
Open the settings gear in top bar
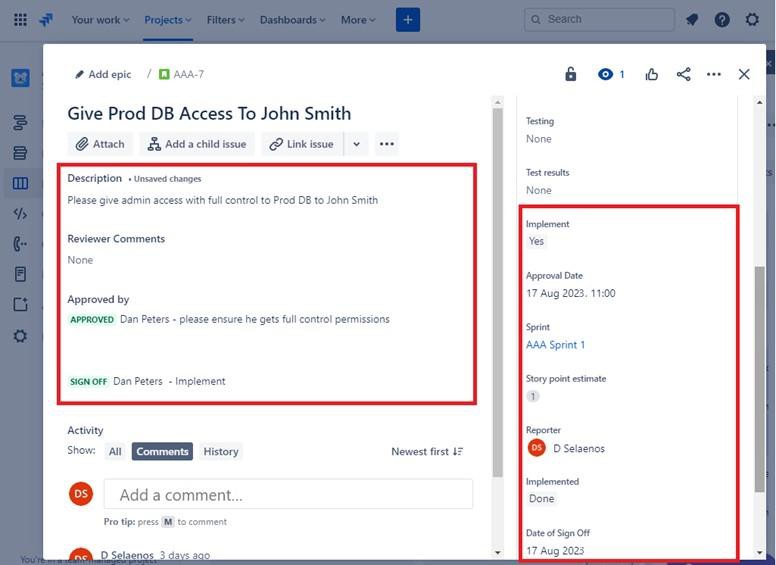click(752, 20)
